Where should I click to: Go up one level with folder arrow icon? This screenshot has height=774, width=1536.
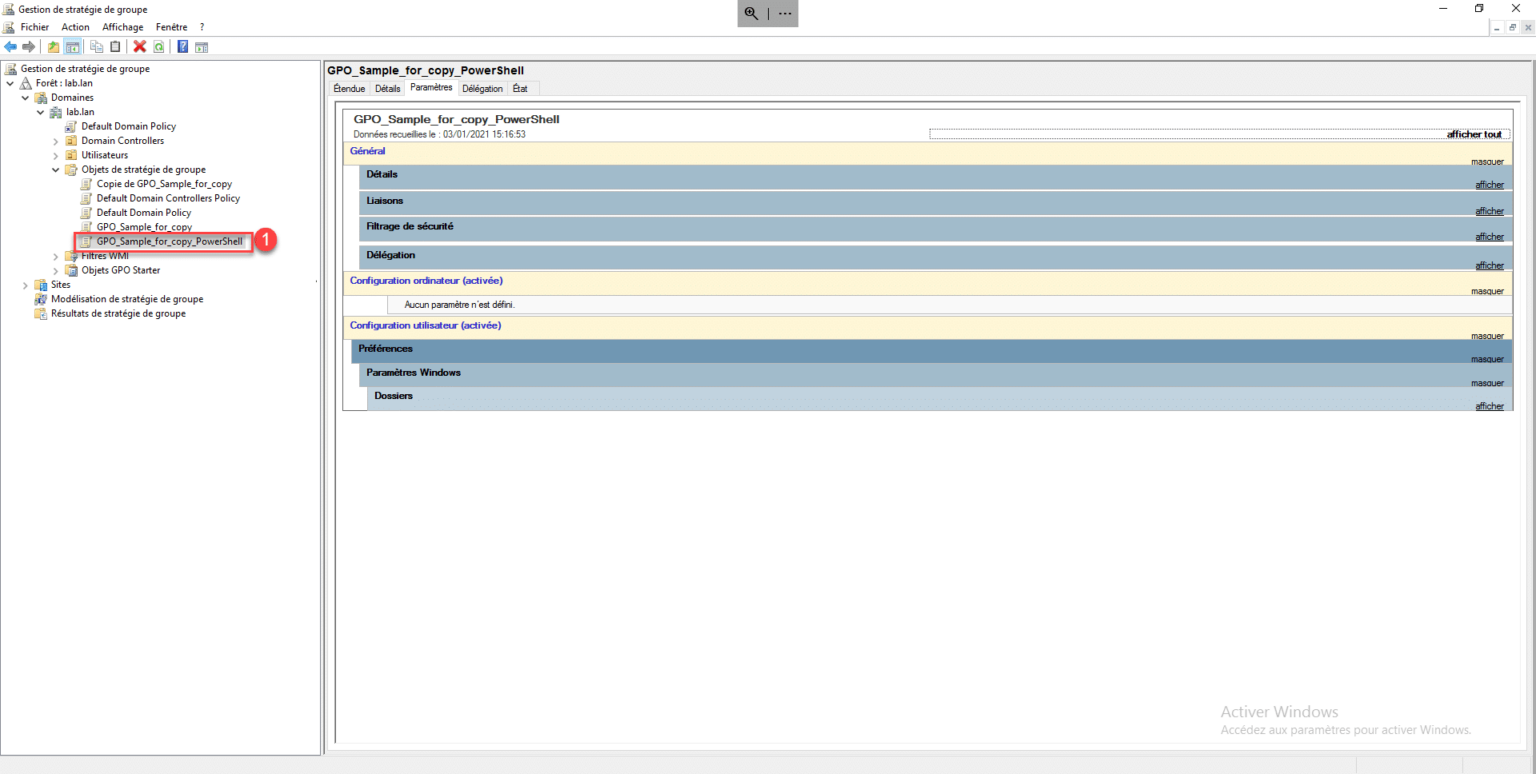point(54,47)
